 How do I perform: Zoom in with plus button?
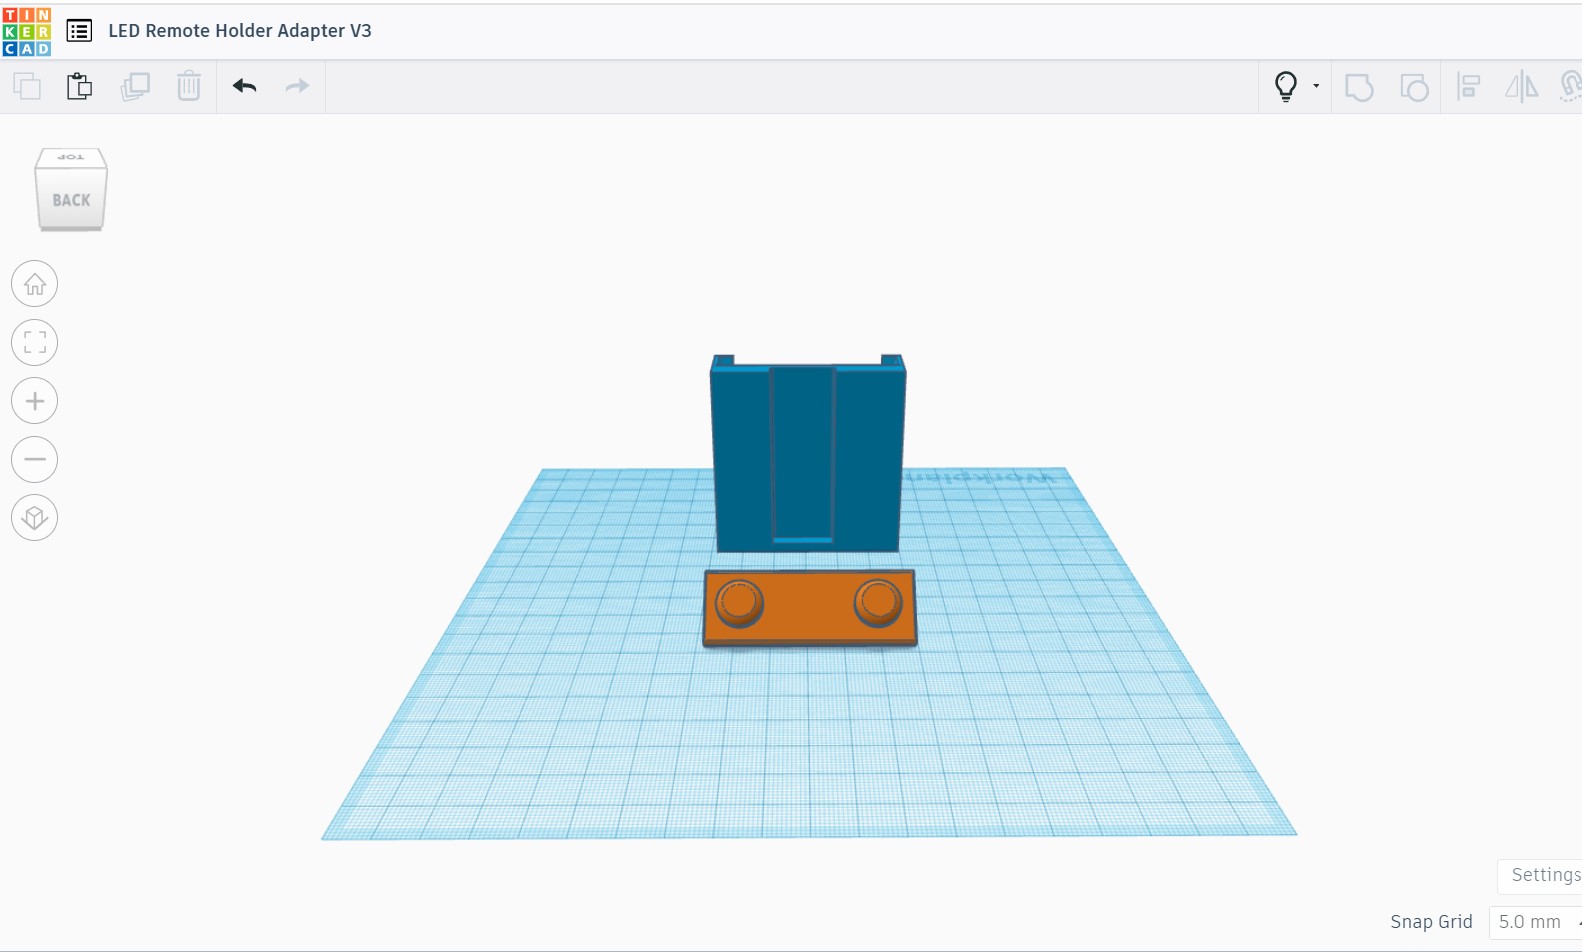35,401
